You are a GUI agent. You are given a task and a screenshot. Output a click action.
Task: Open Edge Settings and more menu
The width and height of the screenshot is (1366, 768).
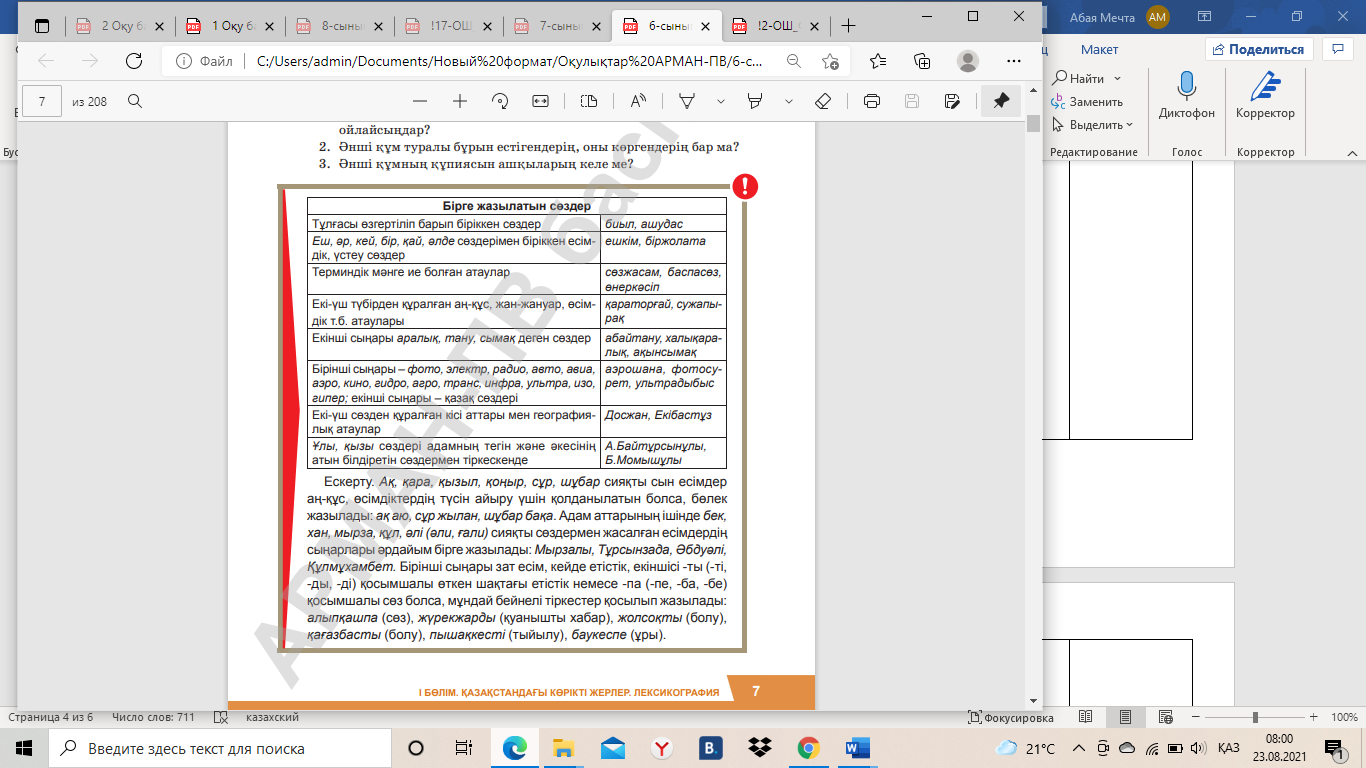tap(1012, 61)
